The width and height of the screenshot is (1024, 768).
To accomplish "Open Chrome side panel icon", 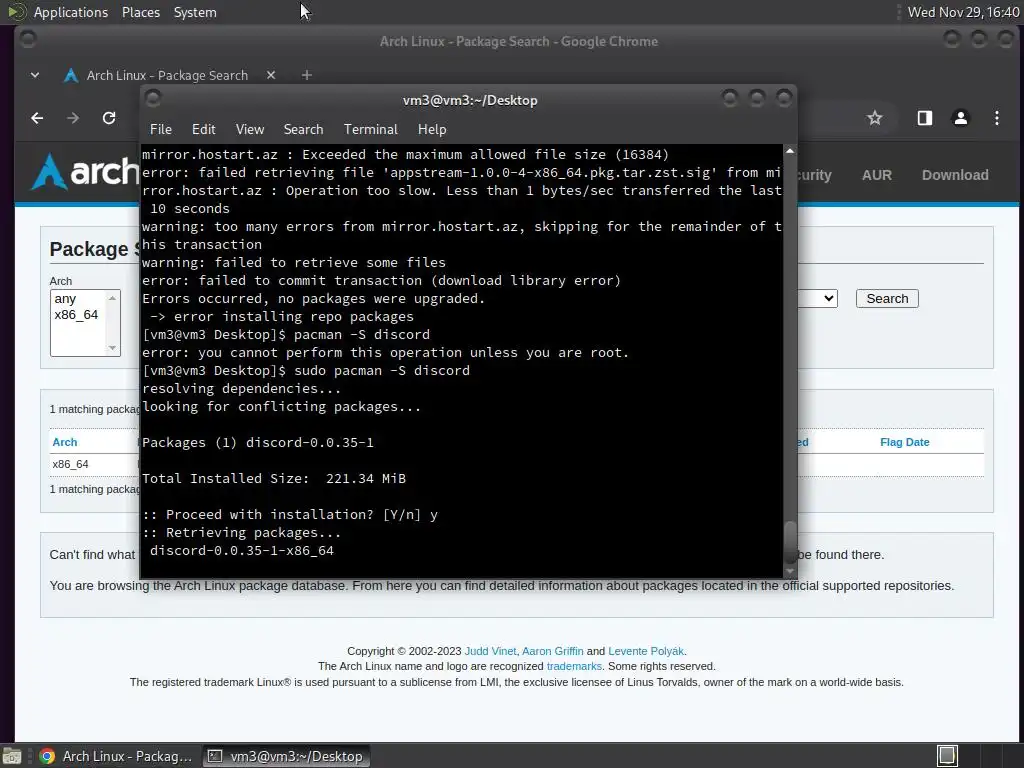I will click(x=924, y=118).
